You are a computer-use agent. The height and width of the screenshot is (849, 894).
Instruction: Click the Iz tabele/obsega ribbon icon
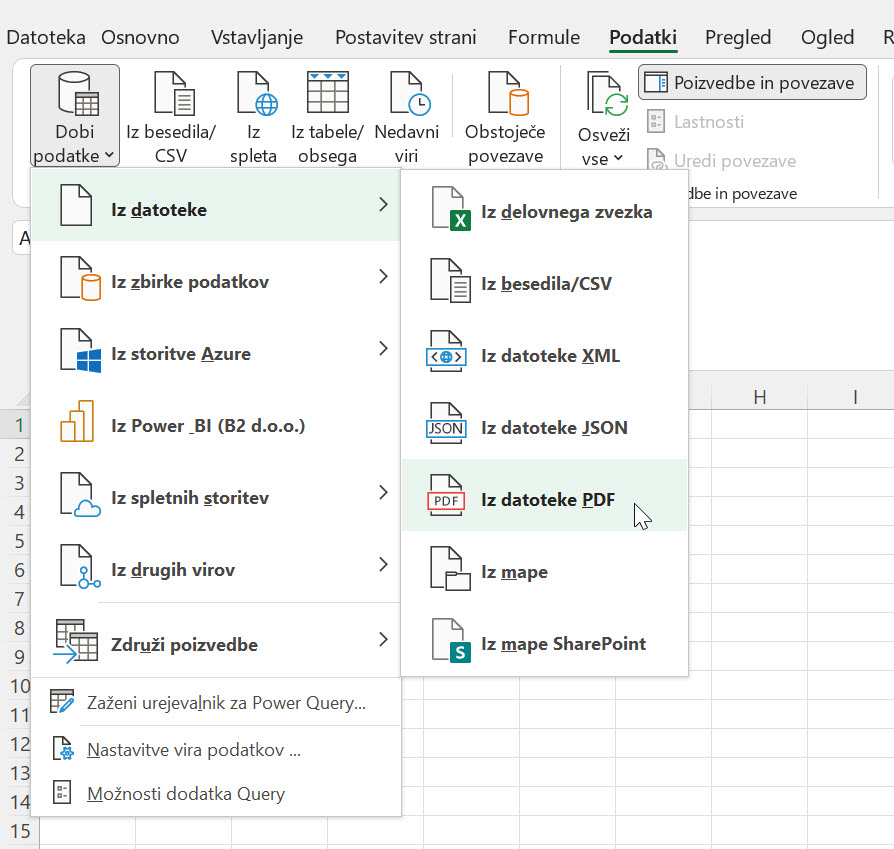pyautogui.click(x=327, y=92)
